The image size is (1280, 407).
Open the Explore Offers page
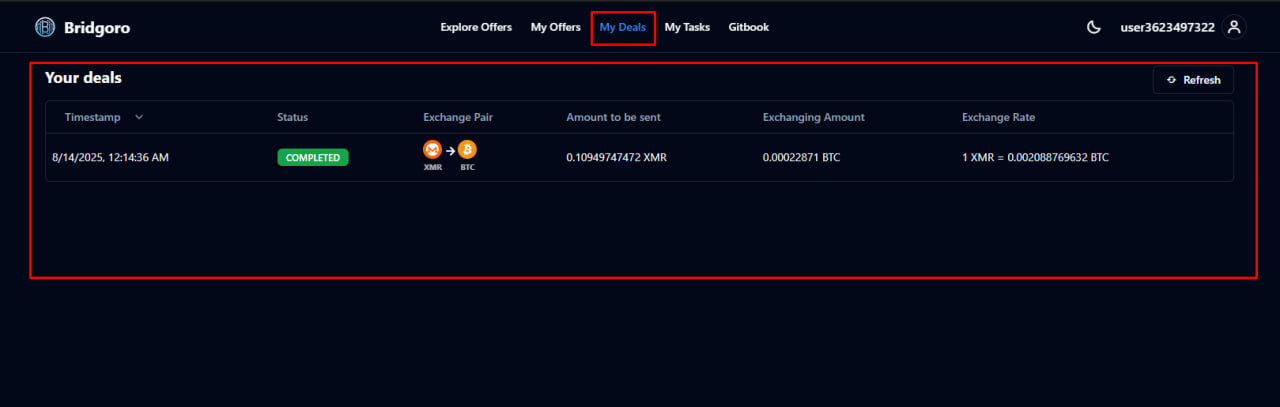pyautogui.click(x=476, y=28)
